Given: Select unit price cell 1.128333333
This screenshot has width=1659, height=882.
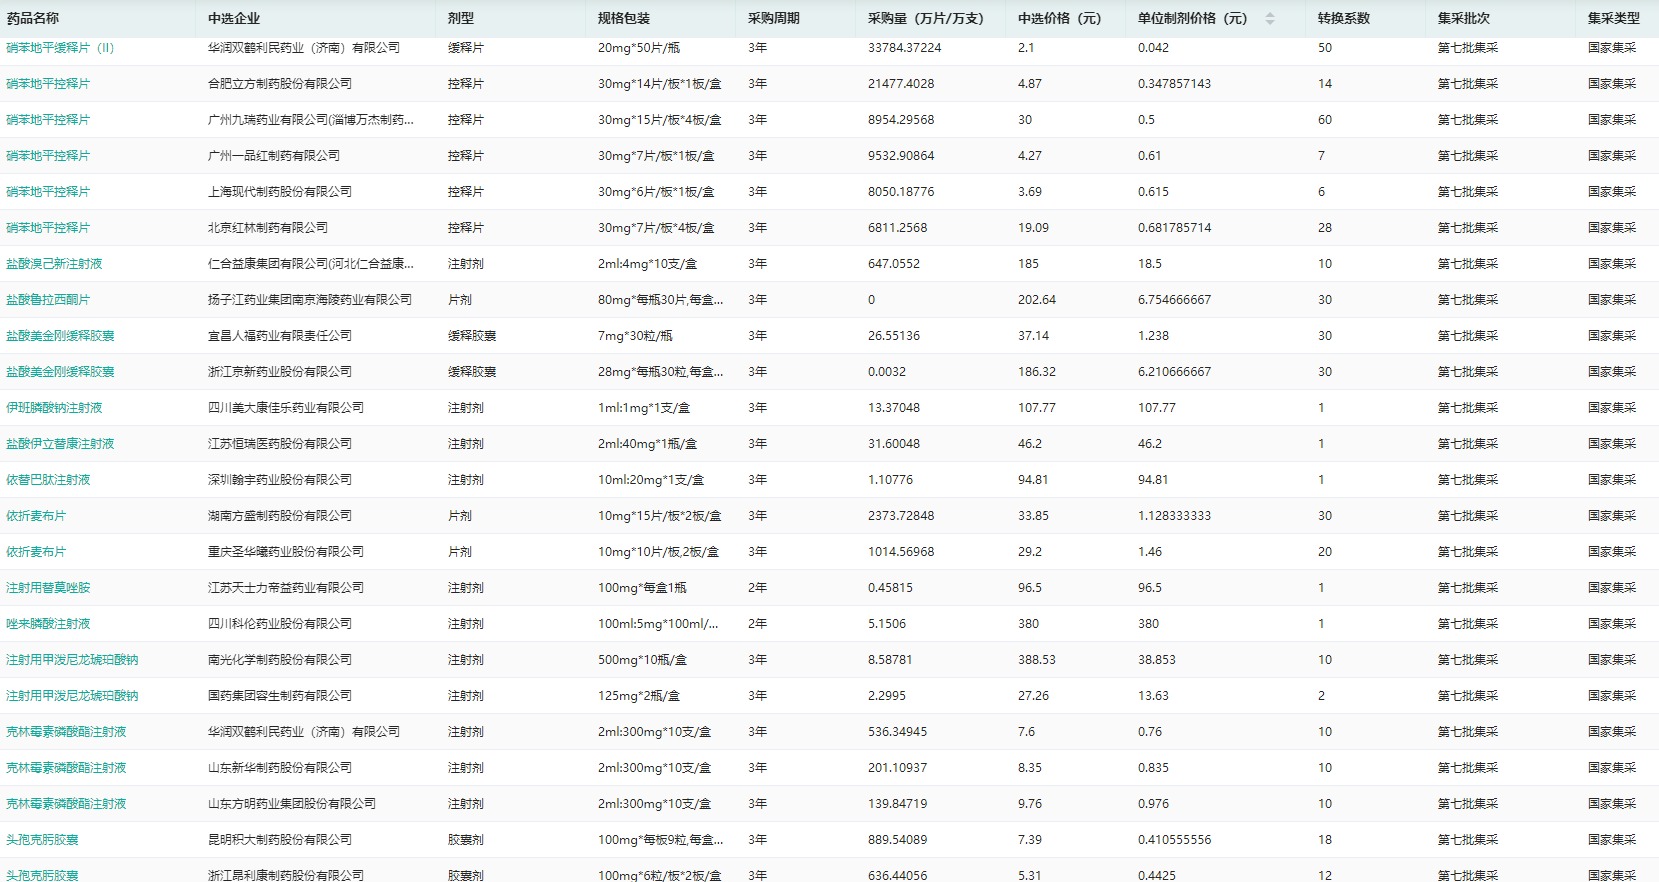Looking at the screenshot, I should (1174, 516).
